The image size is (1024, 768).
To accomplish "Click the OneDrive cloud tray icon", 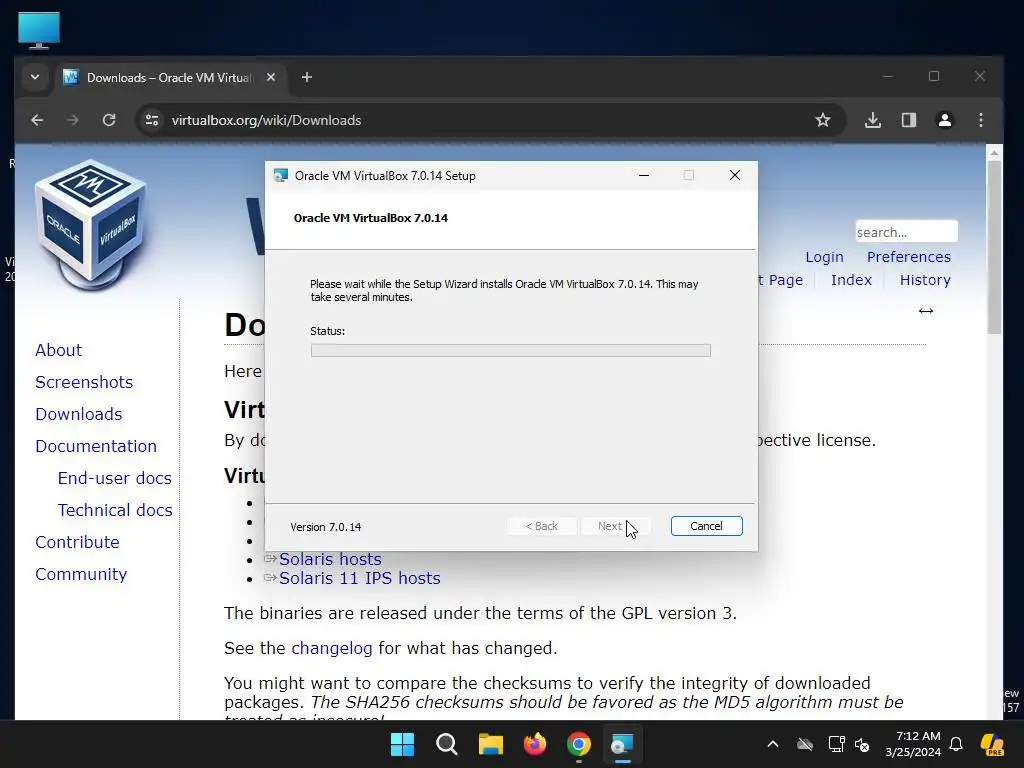I will click(805, 744).
